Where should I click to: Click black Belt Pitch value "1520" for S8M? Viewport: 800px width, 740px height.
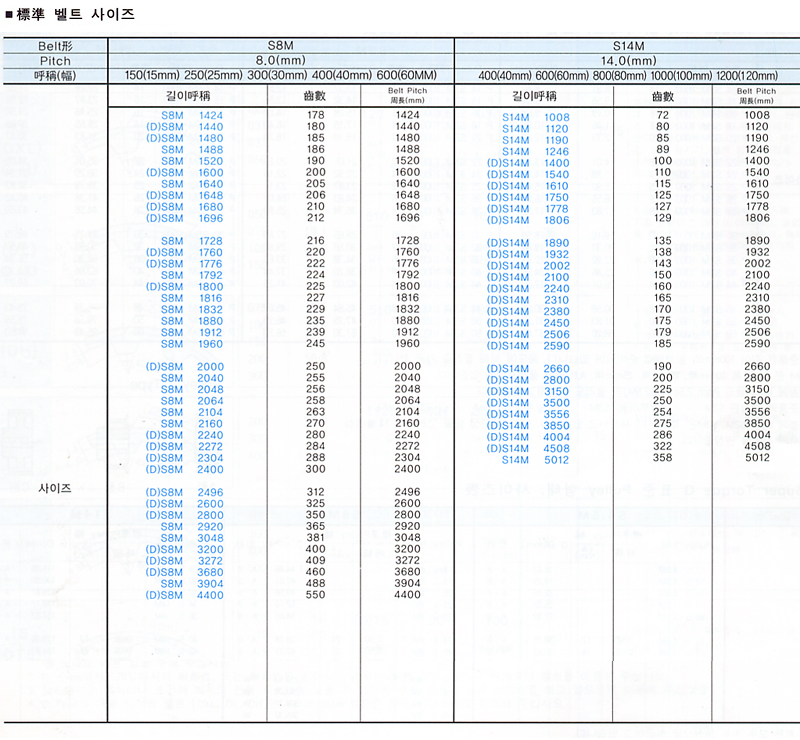click(408, 161)
